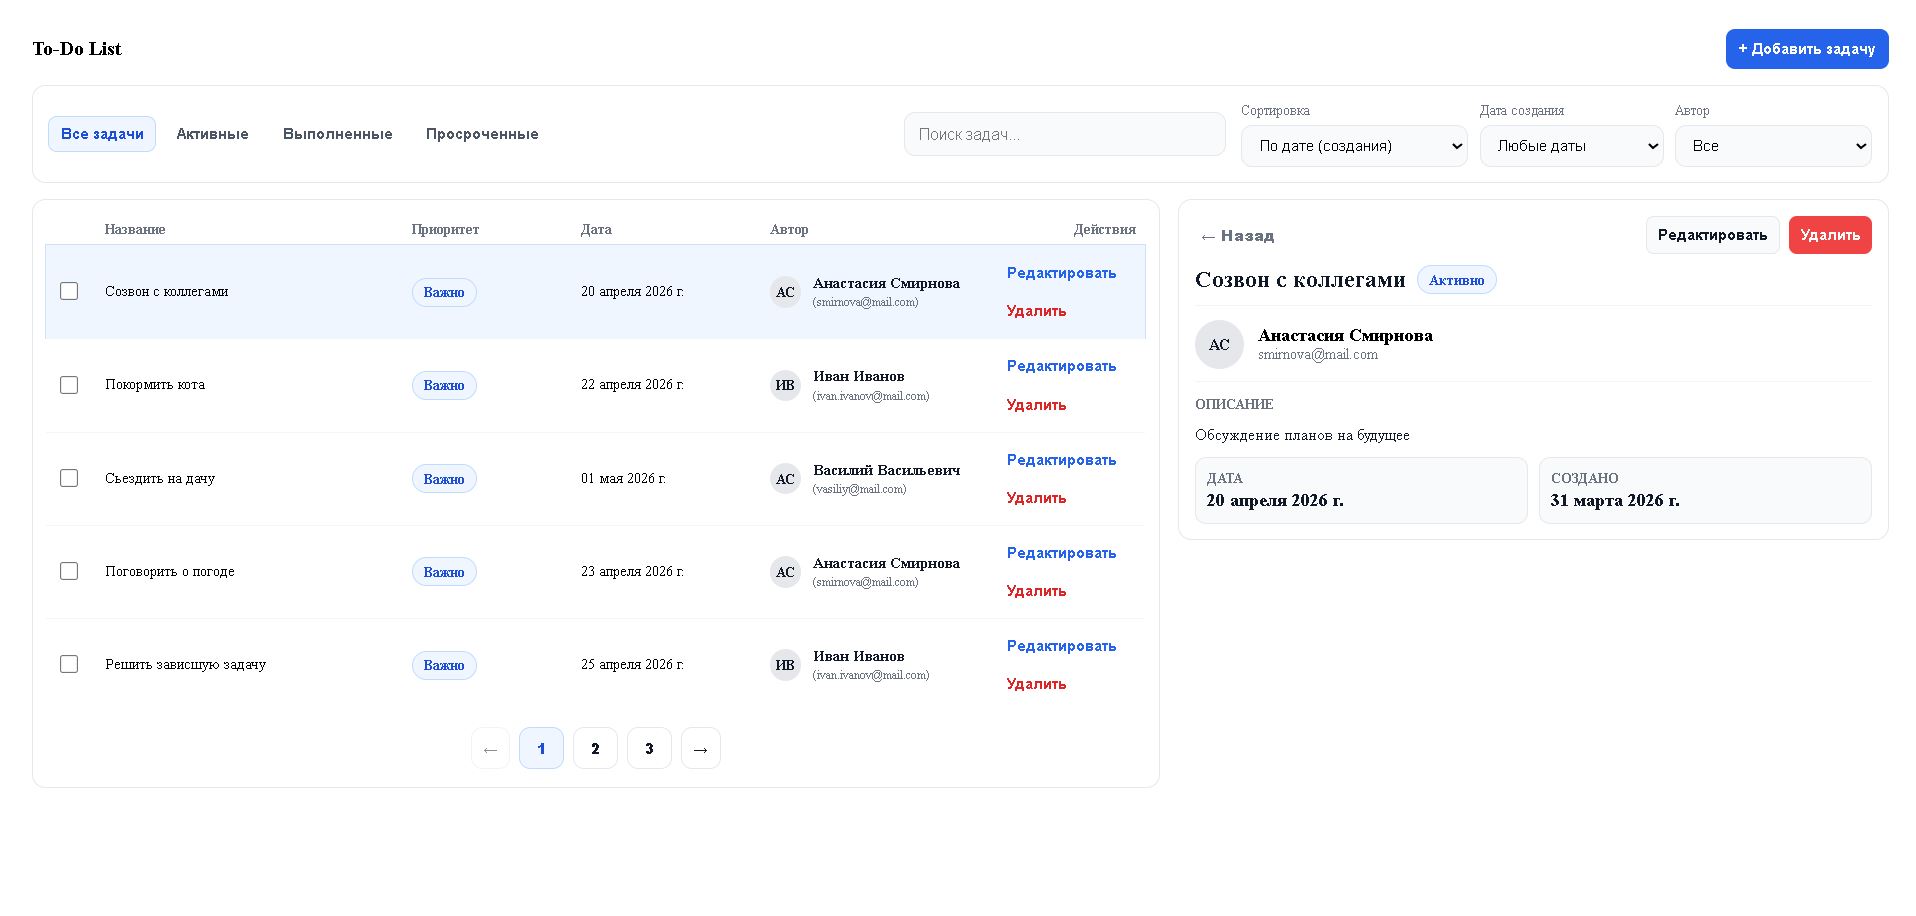Edit the Поговорить о погоде task
The width and height of the screenshot is (1916, 916).
click(x=1061, y=553)
